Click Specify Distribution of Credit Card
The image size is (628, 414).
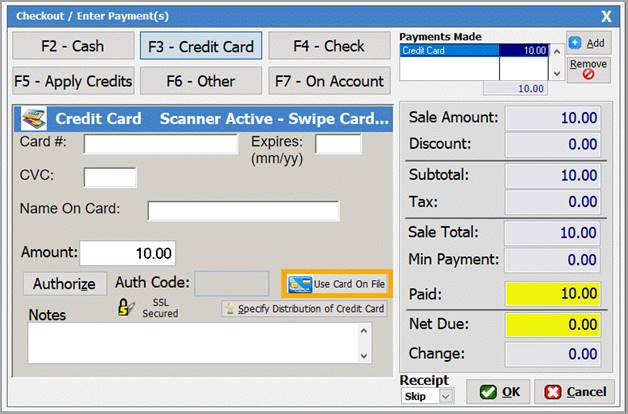pyautogui.click(x=304, y=309)
